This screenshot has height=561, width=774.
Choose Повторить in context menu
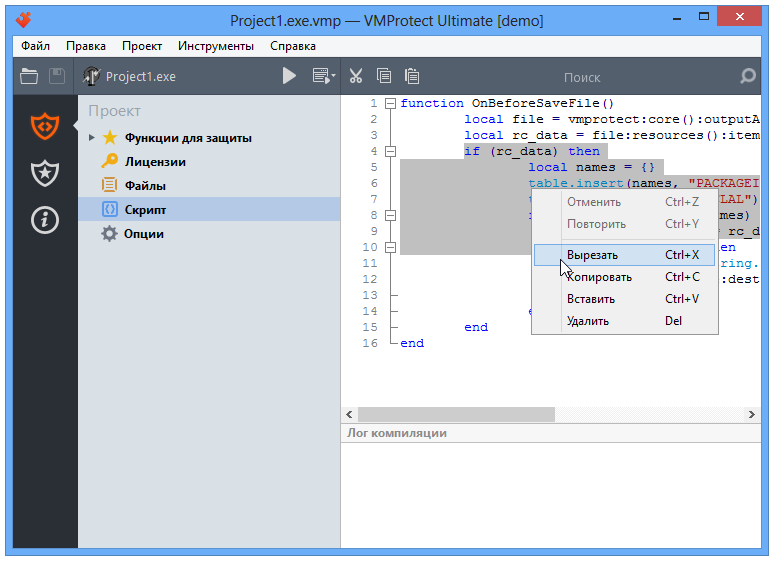(x=624, y=224)
